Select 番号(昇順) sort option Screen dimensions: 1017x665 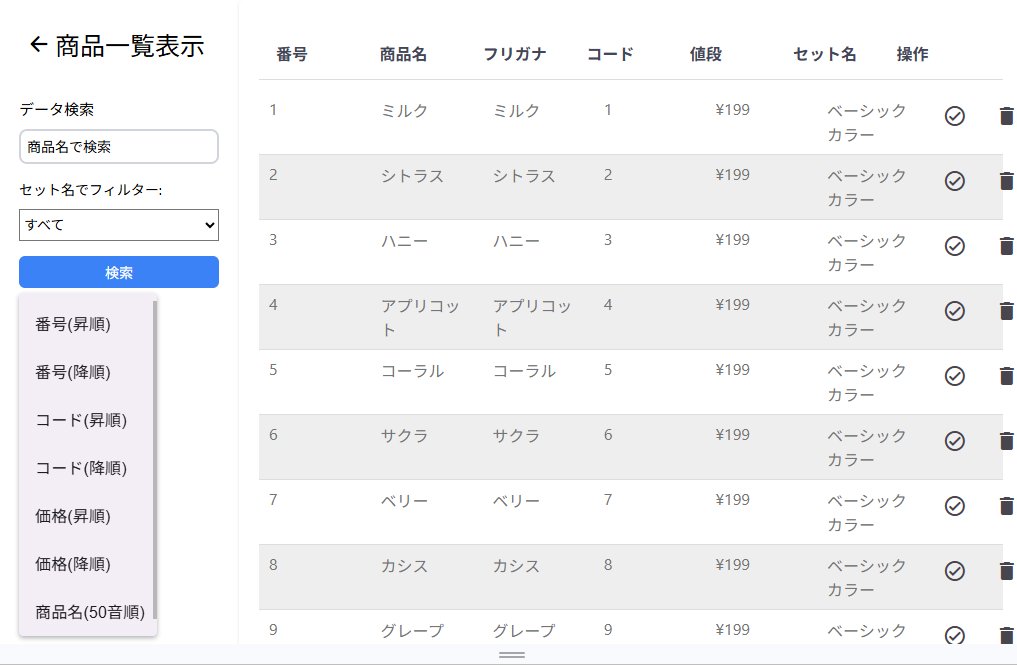pos(88,324)
